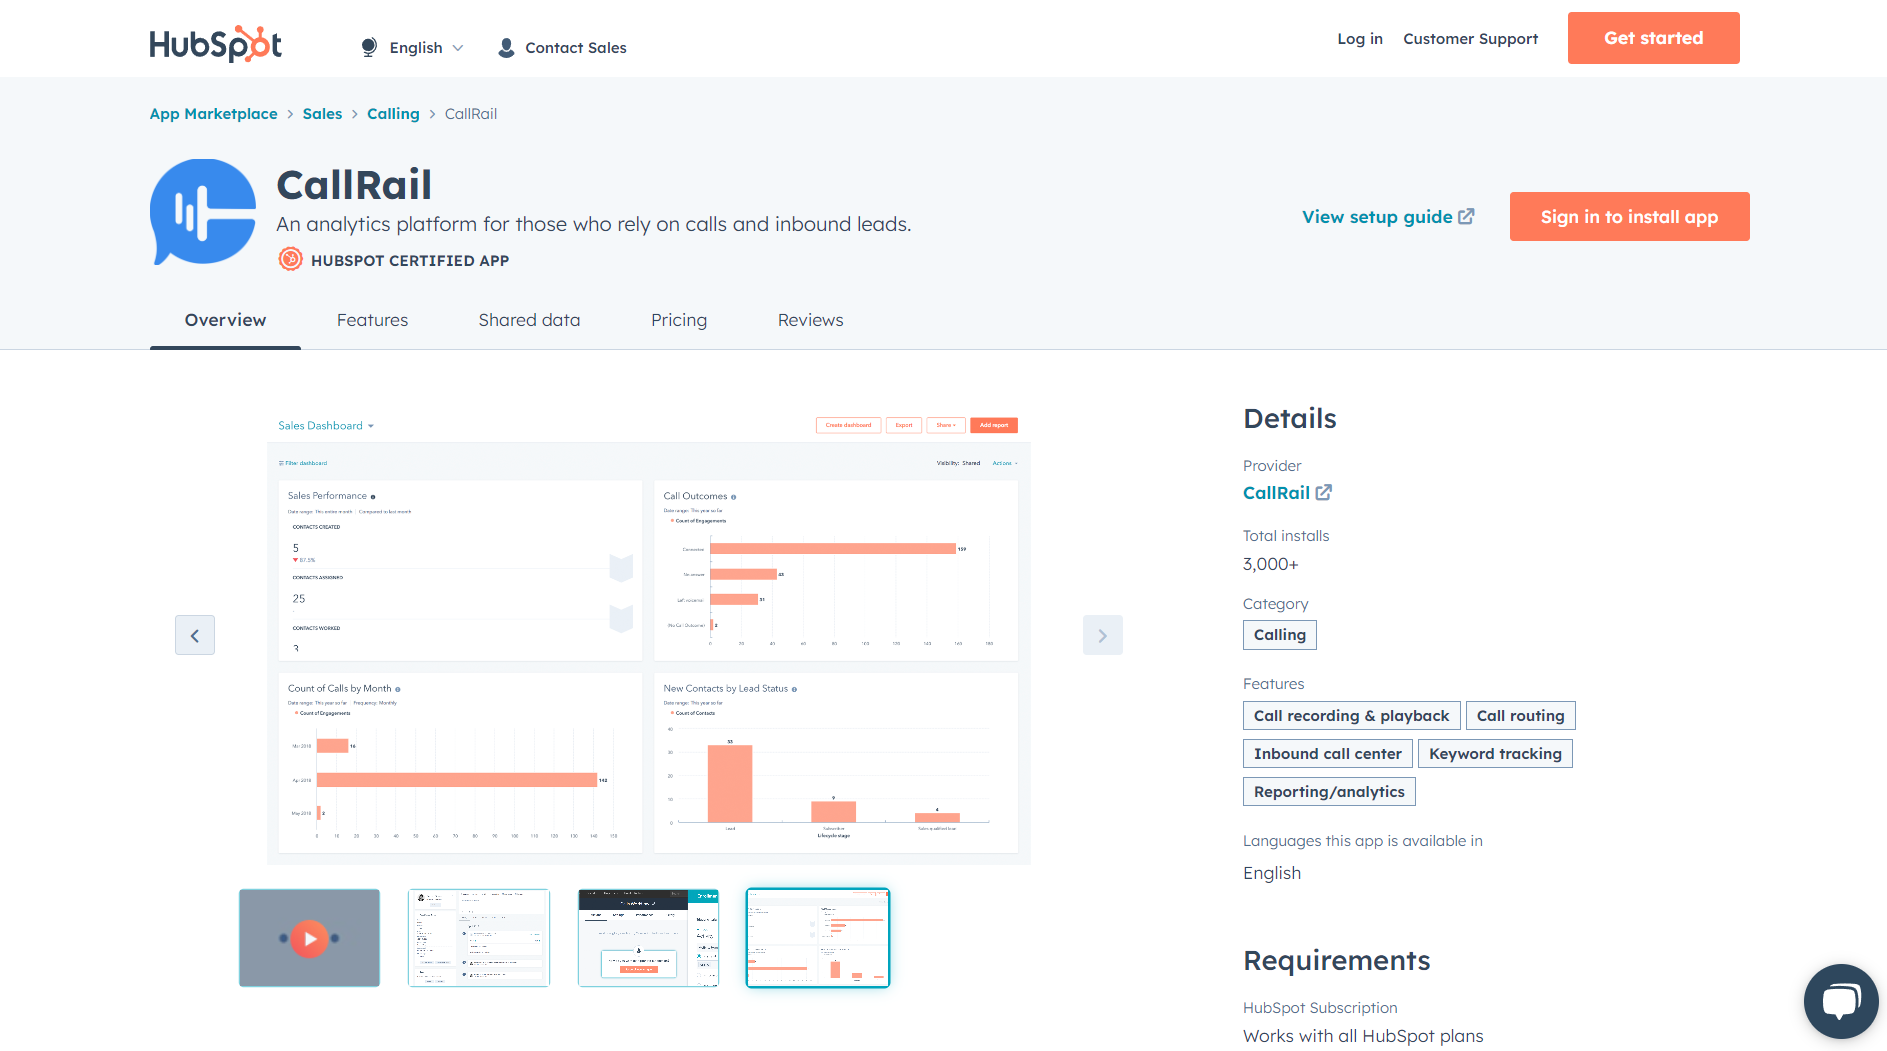
Task: Click the provider external link icon
Action: 1323,492
